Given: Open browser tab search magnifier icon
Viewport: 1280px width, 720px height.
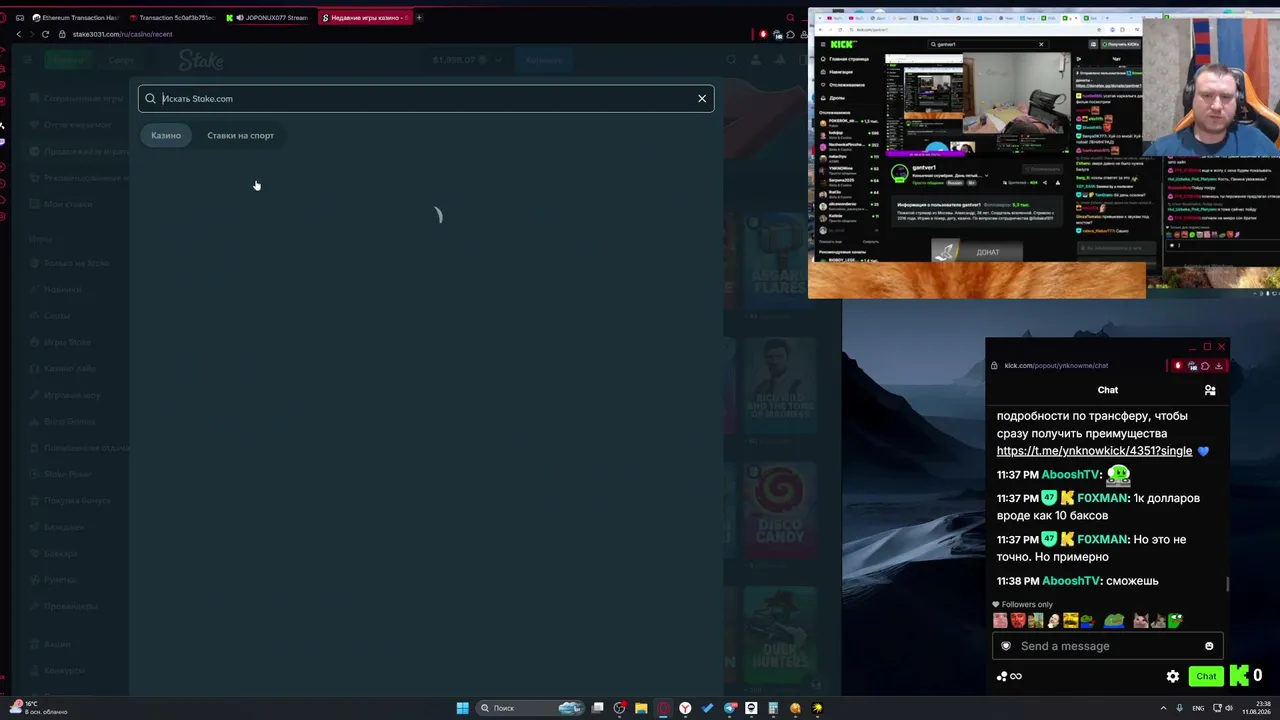Looking at the screenshot, I should pyautogui.click(x=790, y=17).
